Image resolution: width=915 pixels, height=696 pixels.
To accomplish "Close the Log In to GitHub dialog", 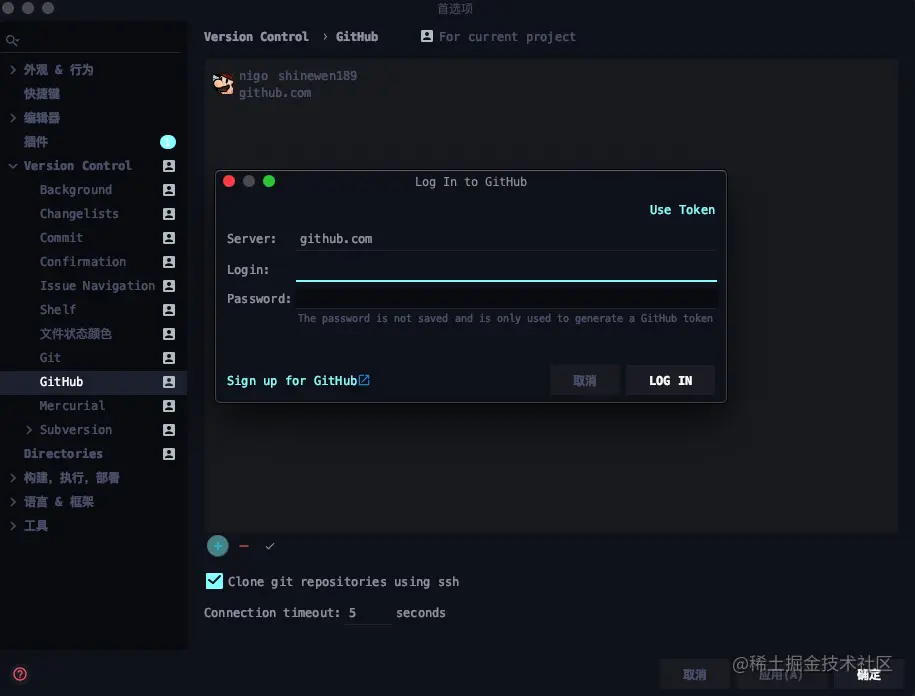I will (229, 181).
